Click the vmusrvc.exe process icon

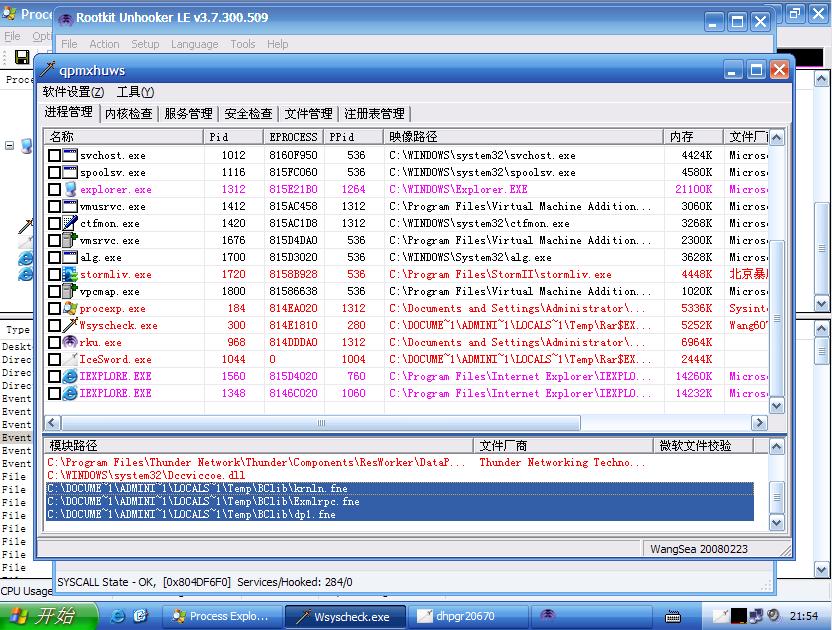[70, 206]
